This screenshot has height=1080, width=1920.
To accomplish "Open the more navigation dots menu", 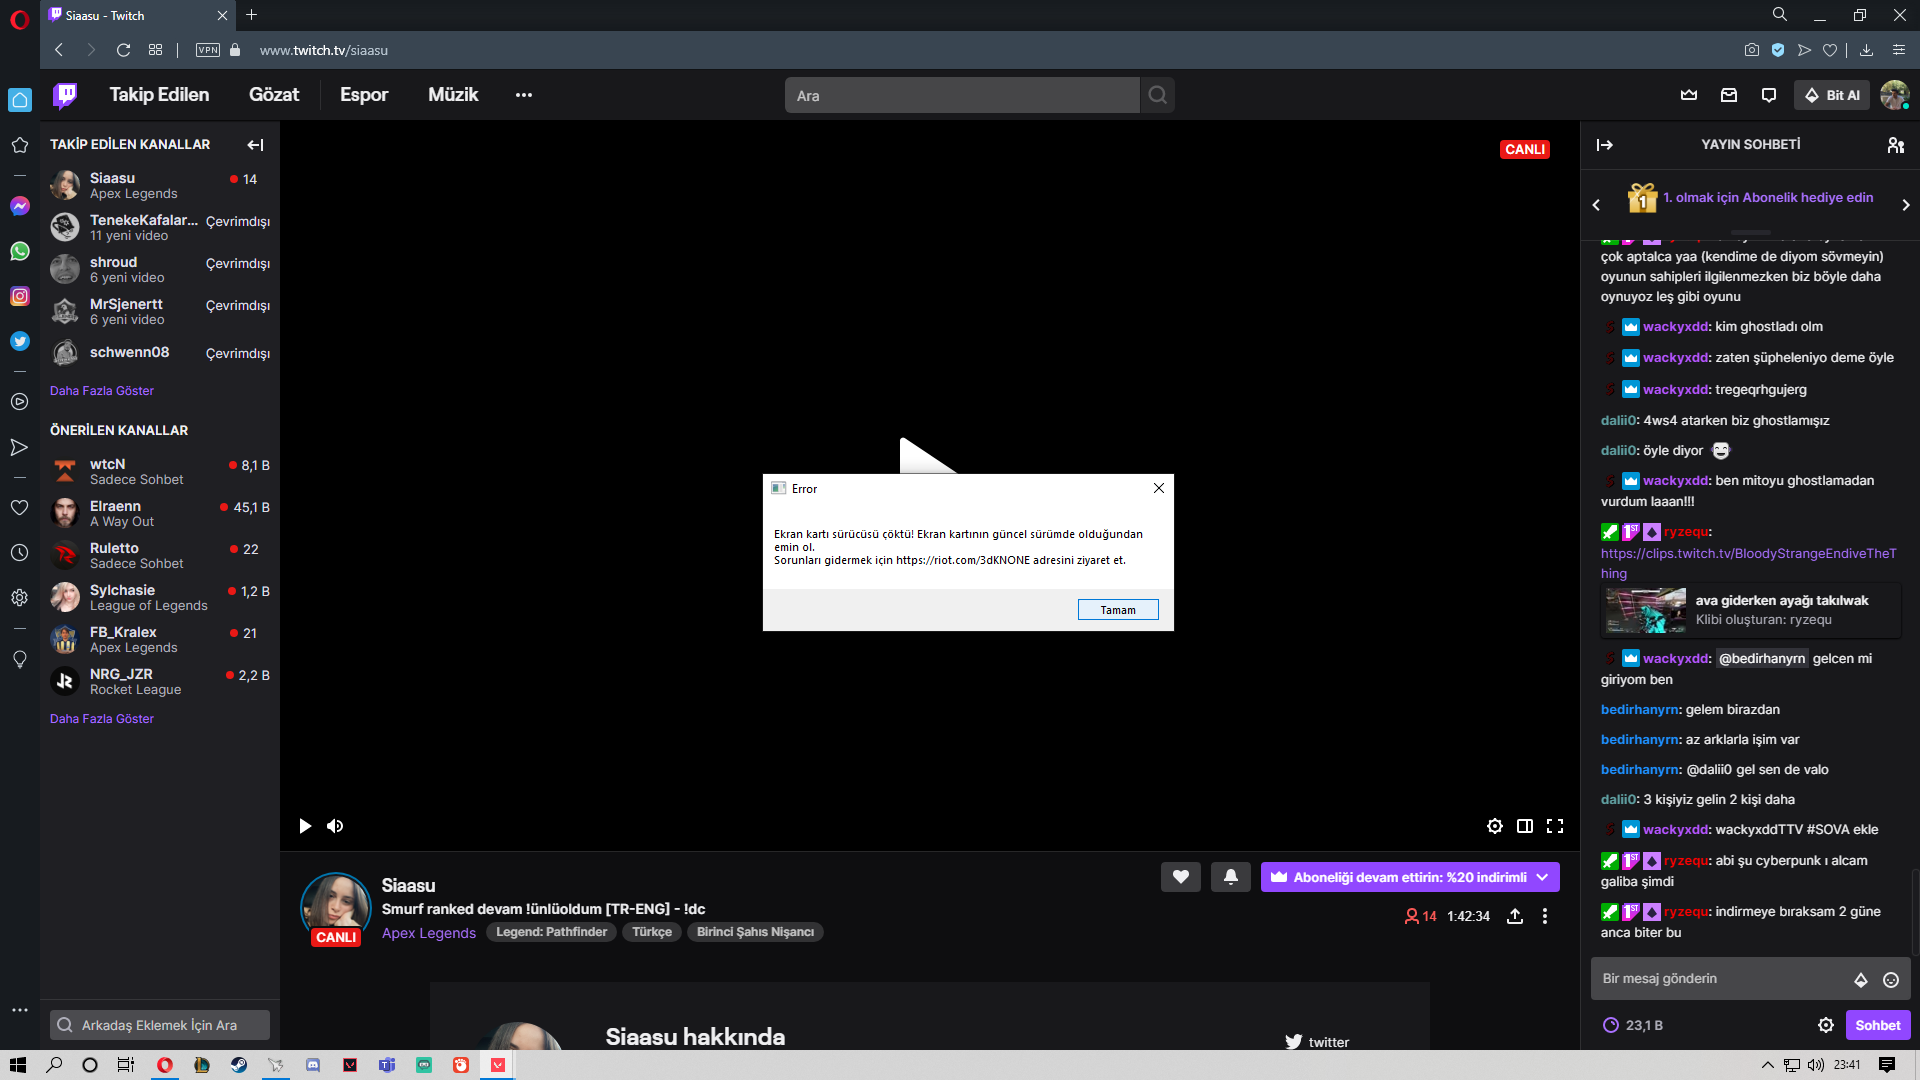I will tap(524, 95).
